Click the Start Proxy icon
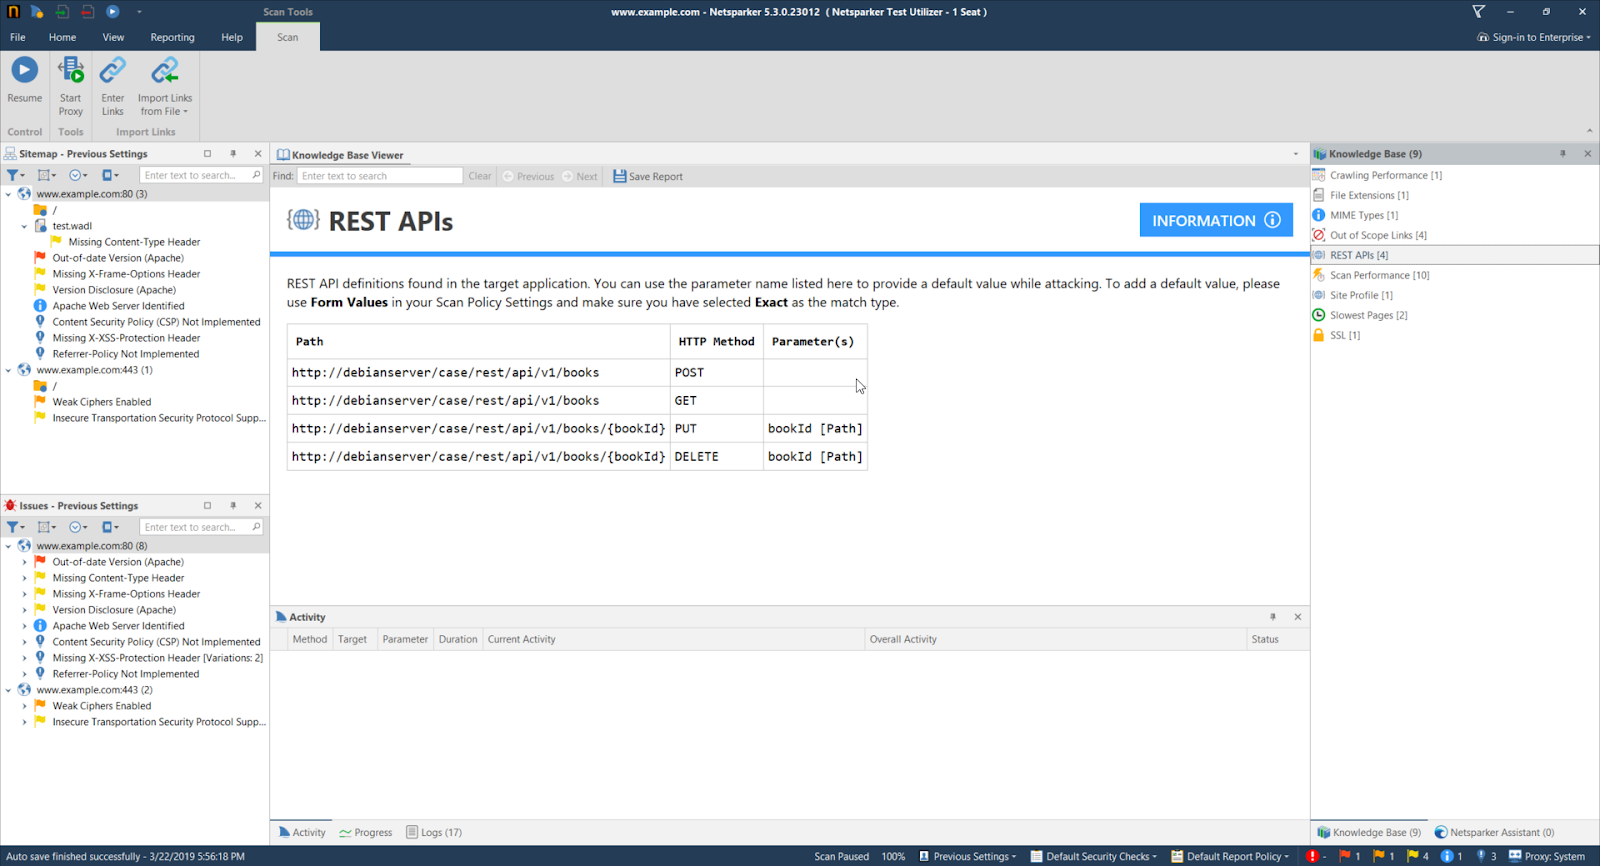The width and height of the screenshot is (1600, 866). [70, 71]
